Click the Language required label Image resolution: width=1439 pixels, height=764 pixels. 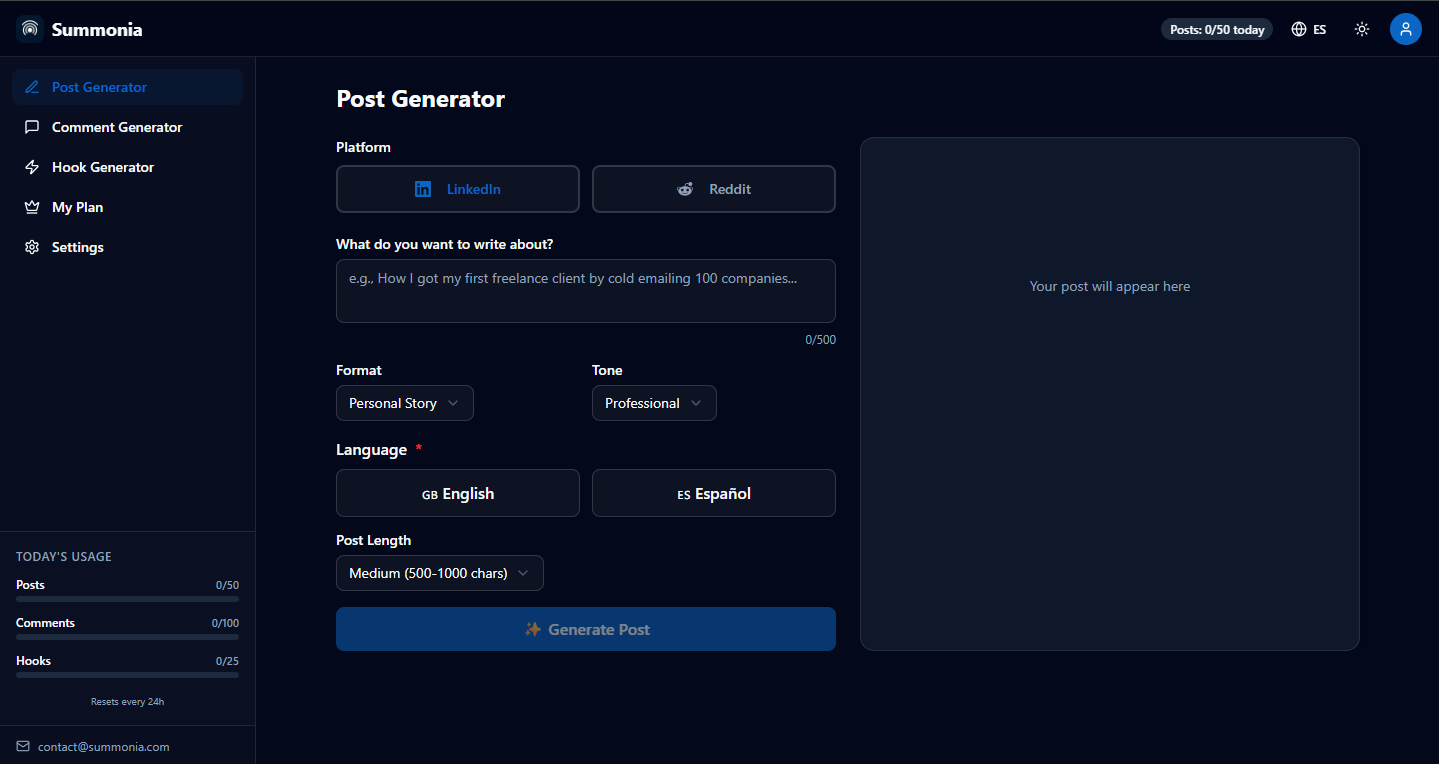[379, 450]
